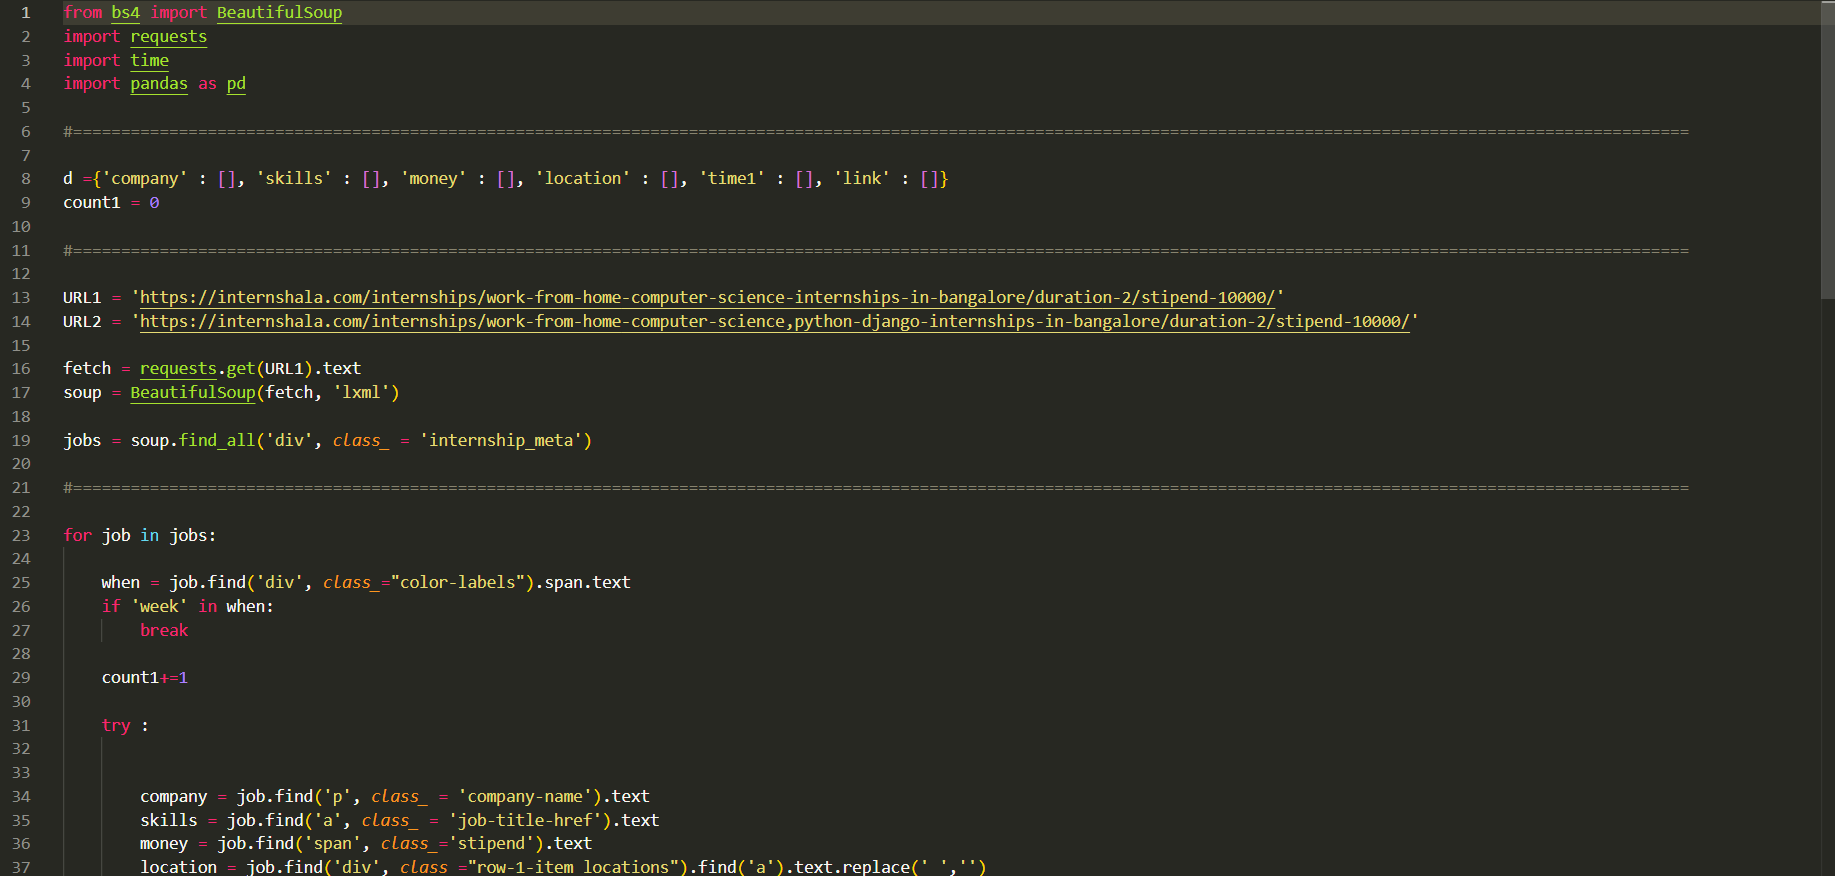This screenshot has width=1835, height=876.
Task: Click the 'company-name' string
Action: (525, 796)
